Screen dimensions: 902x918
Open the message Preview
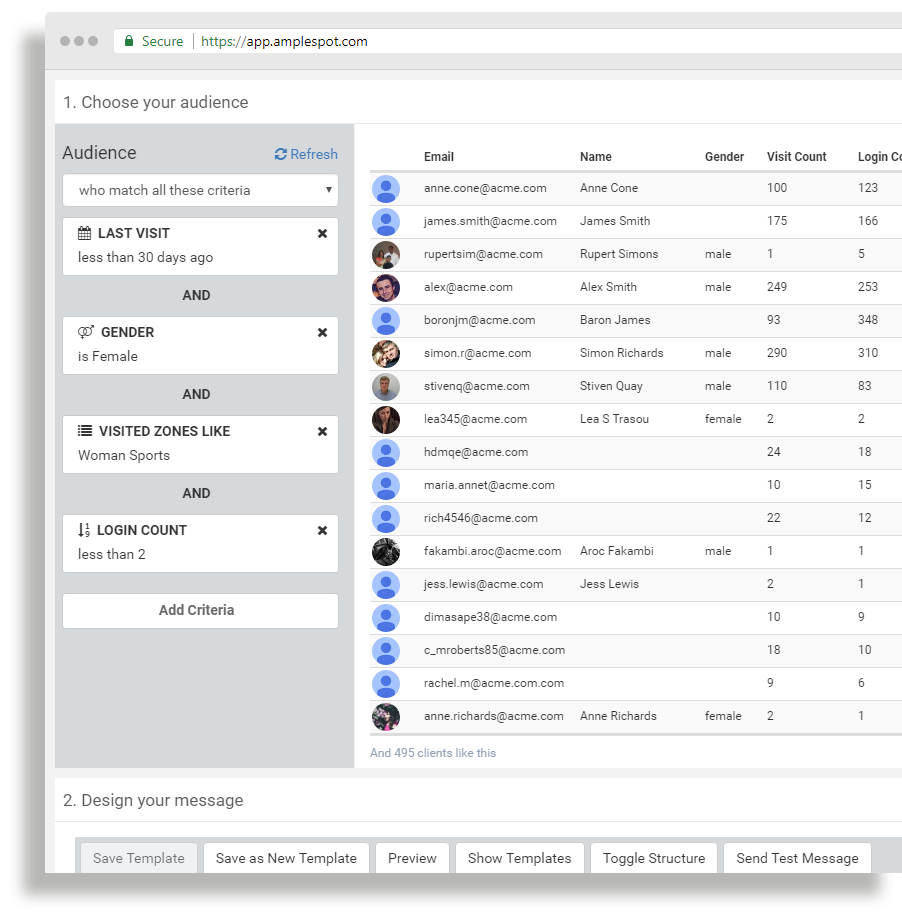pos(412,858)
